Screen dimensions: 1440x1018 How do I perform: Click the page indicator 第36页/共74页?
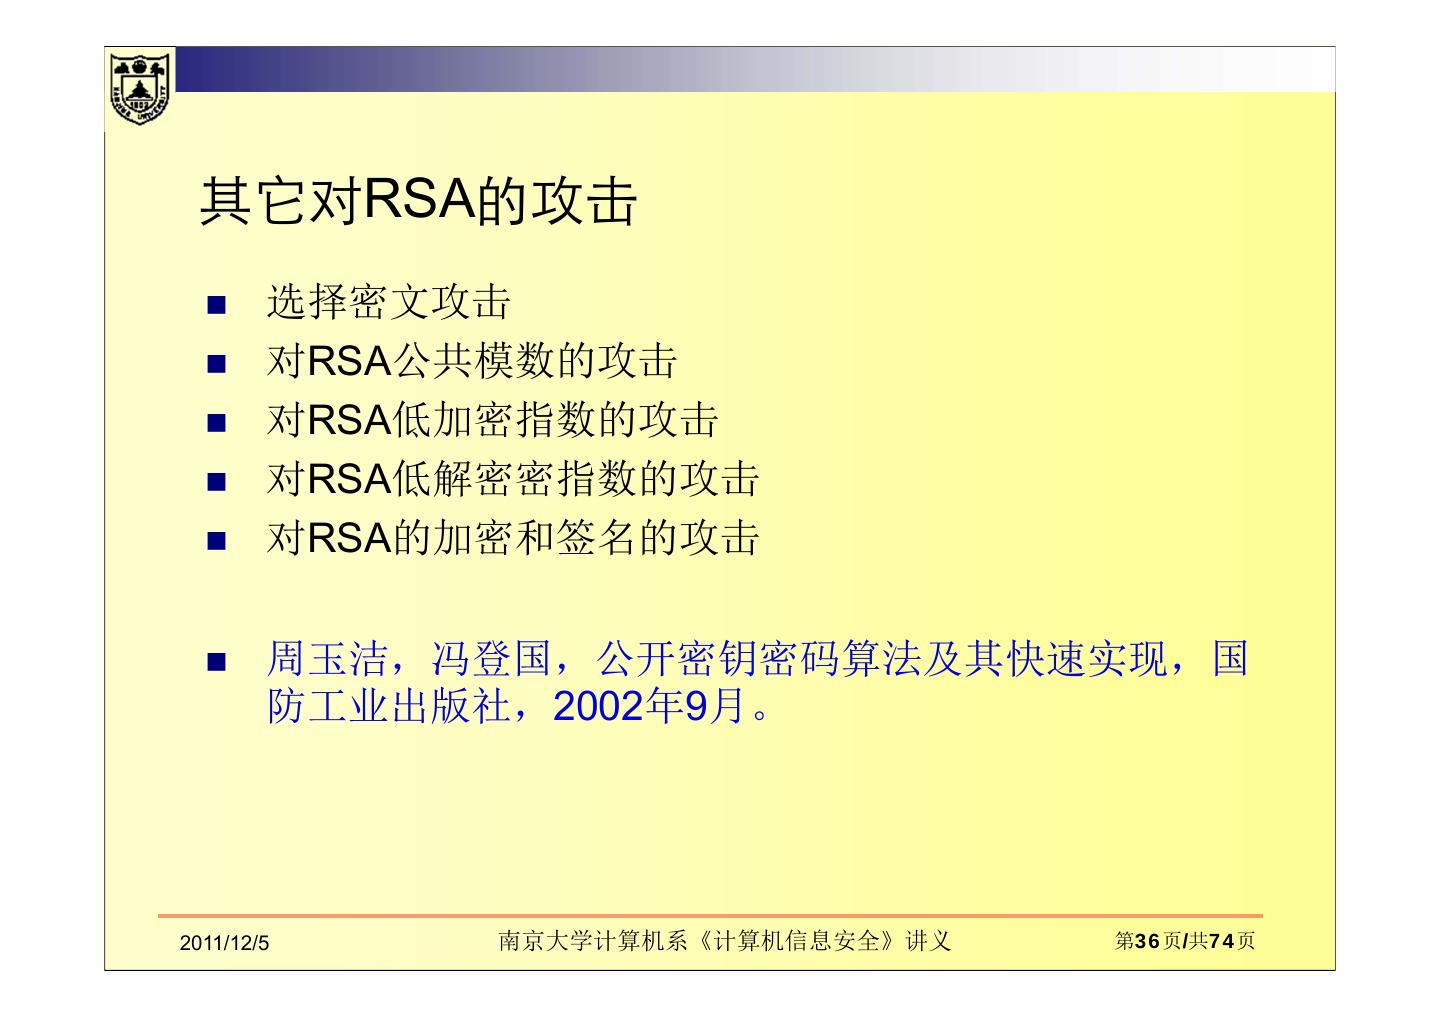point(1185,941)
